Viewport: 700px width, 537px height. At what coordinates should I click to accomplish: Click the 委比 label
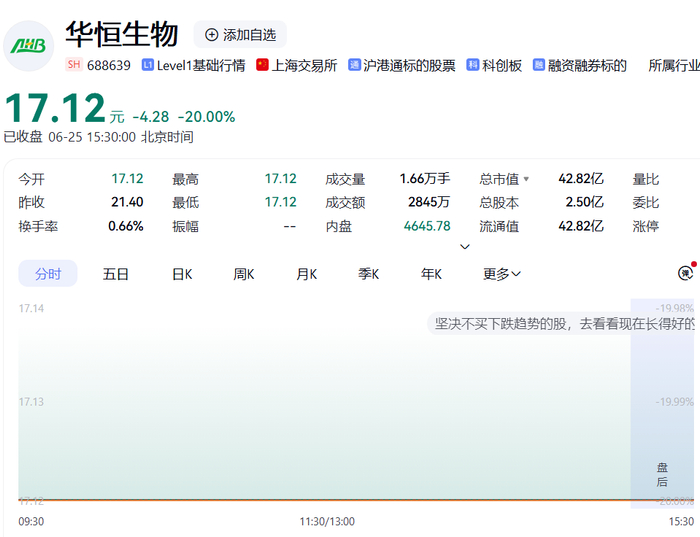pyautogui.click(x=646, y=202)
